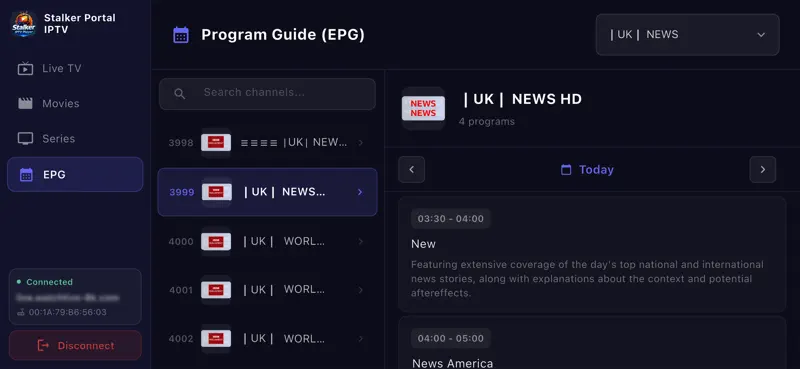The width and height of the screenshot is (800, 369).
Task: Click the News America program title
Action: tap(453, 363)
